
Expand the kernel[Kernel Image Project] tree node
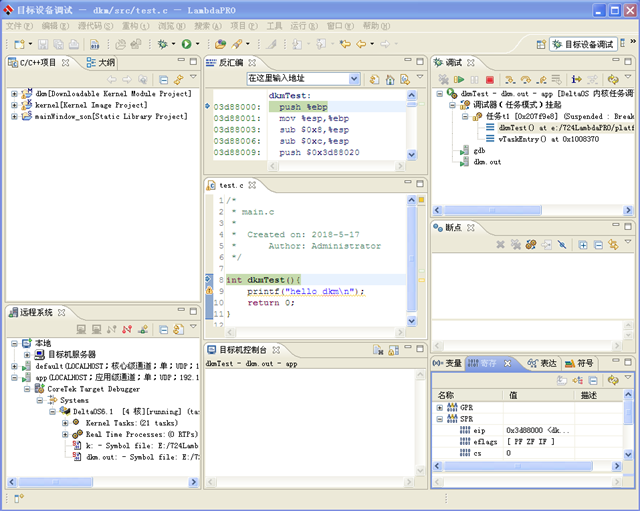coord(15,105)
